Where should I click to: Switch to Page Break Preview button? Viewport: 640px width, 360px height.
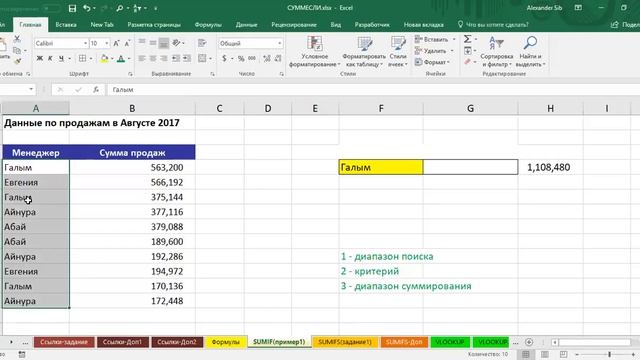click(563, 354)
